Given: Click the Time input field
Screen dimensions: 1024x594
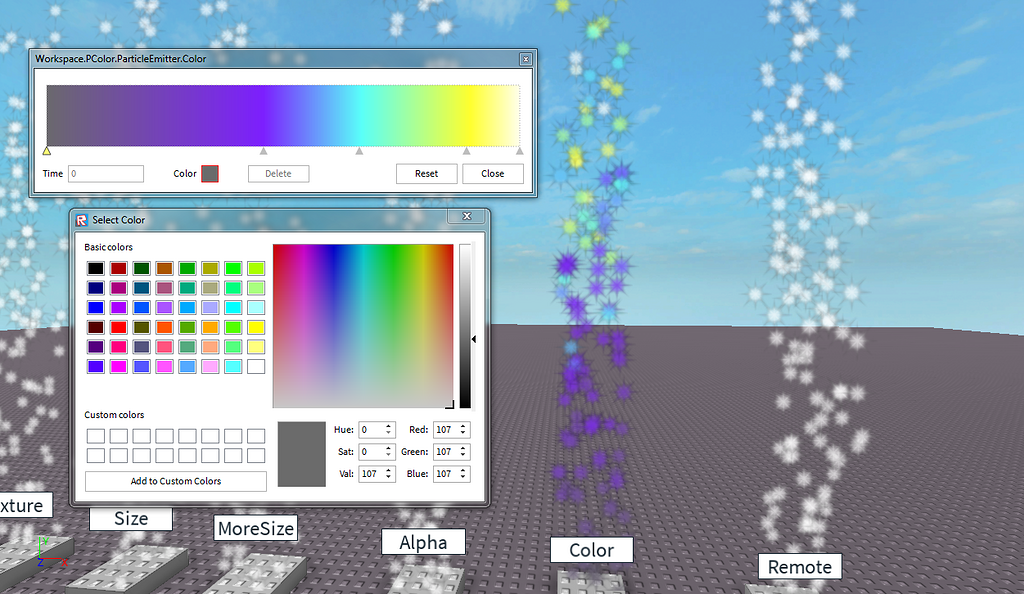Looking at the screenshot, I should 105,173.
